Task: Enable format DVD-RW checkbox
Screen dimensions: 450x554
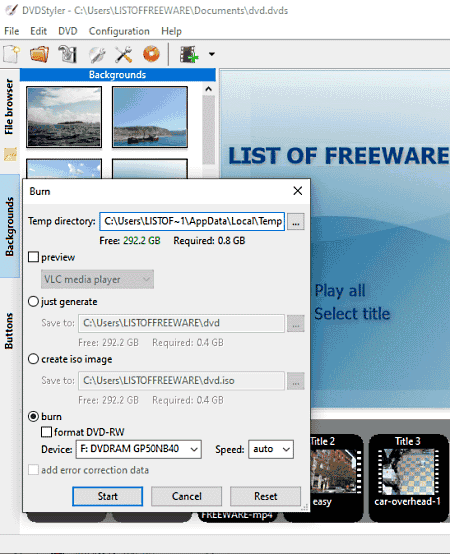Action: pyautogui.click(x=46, y=432)
